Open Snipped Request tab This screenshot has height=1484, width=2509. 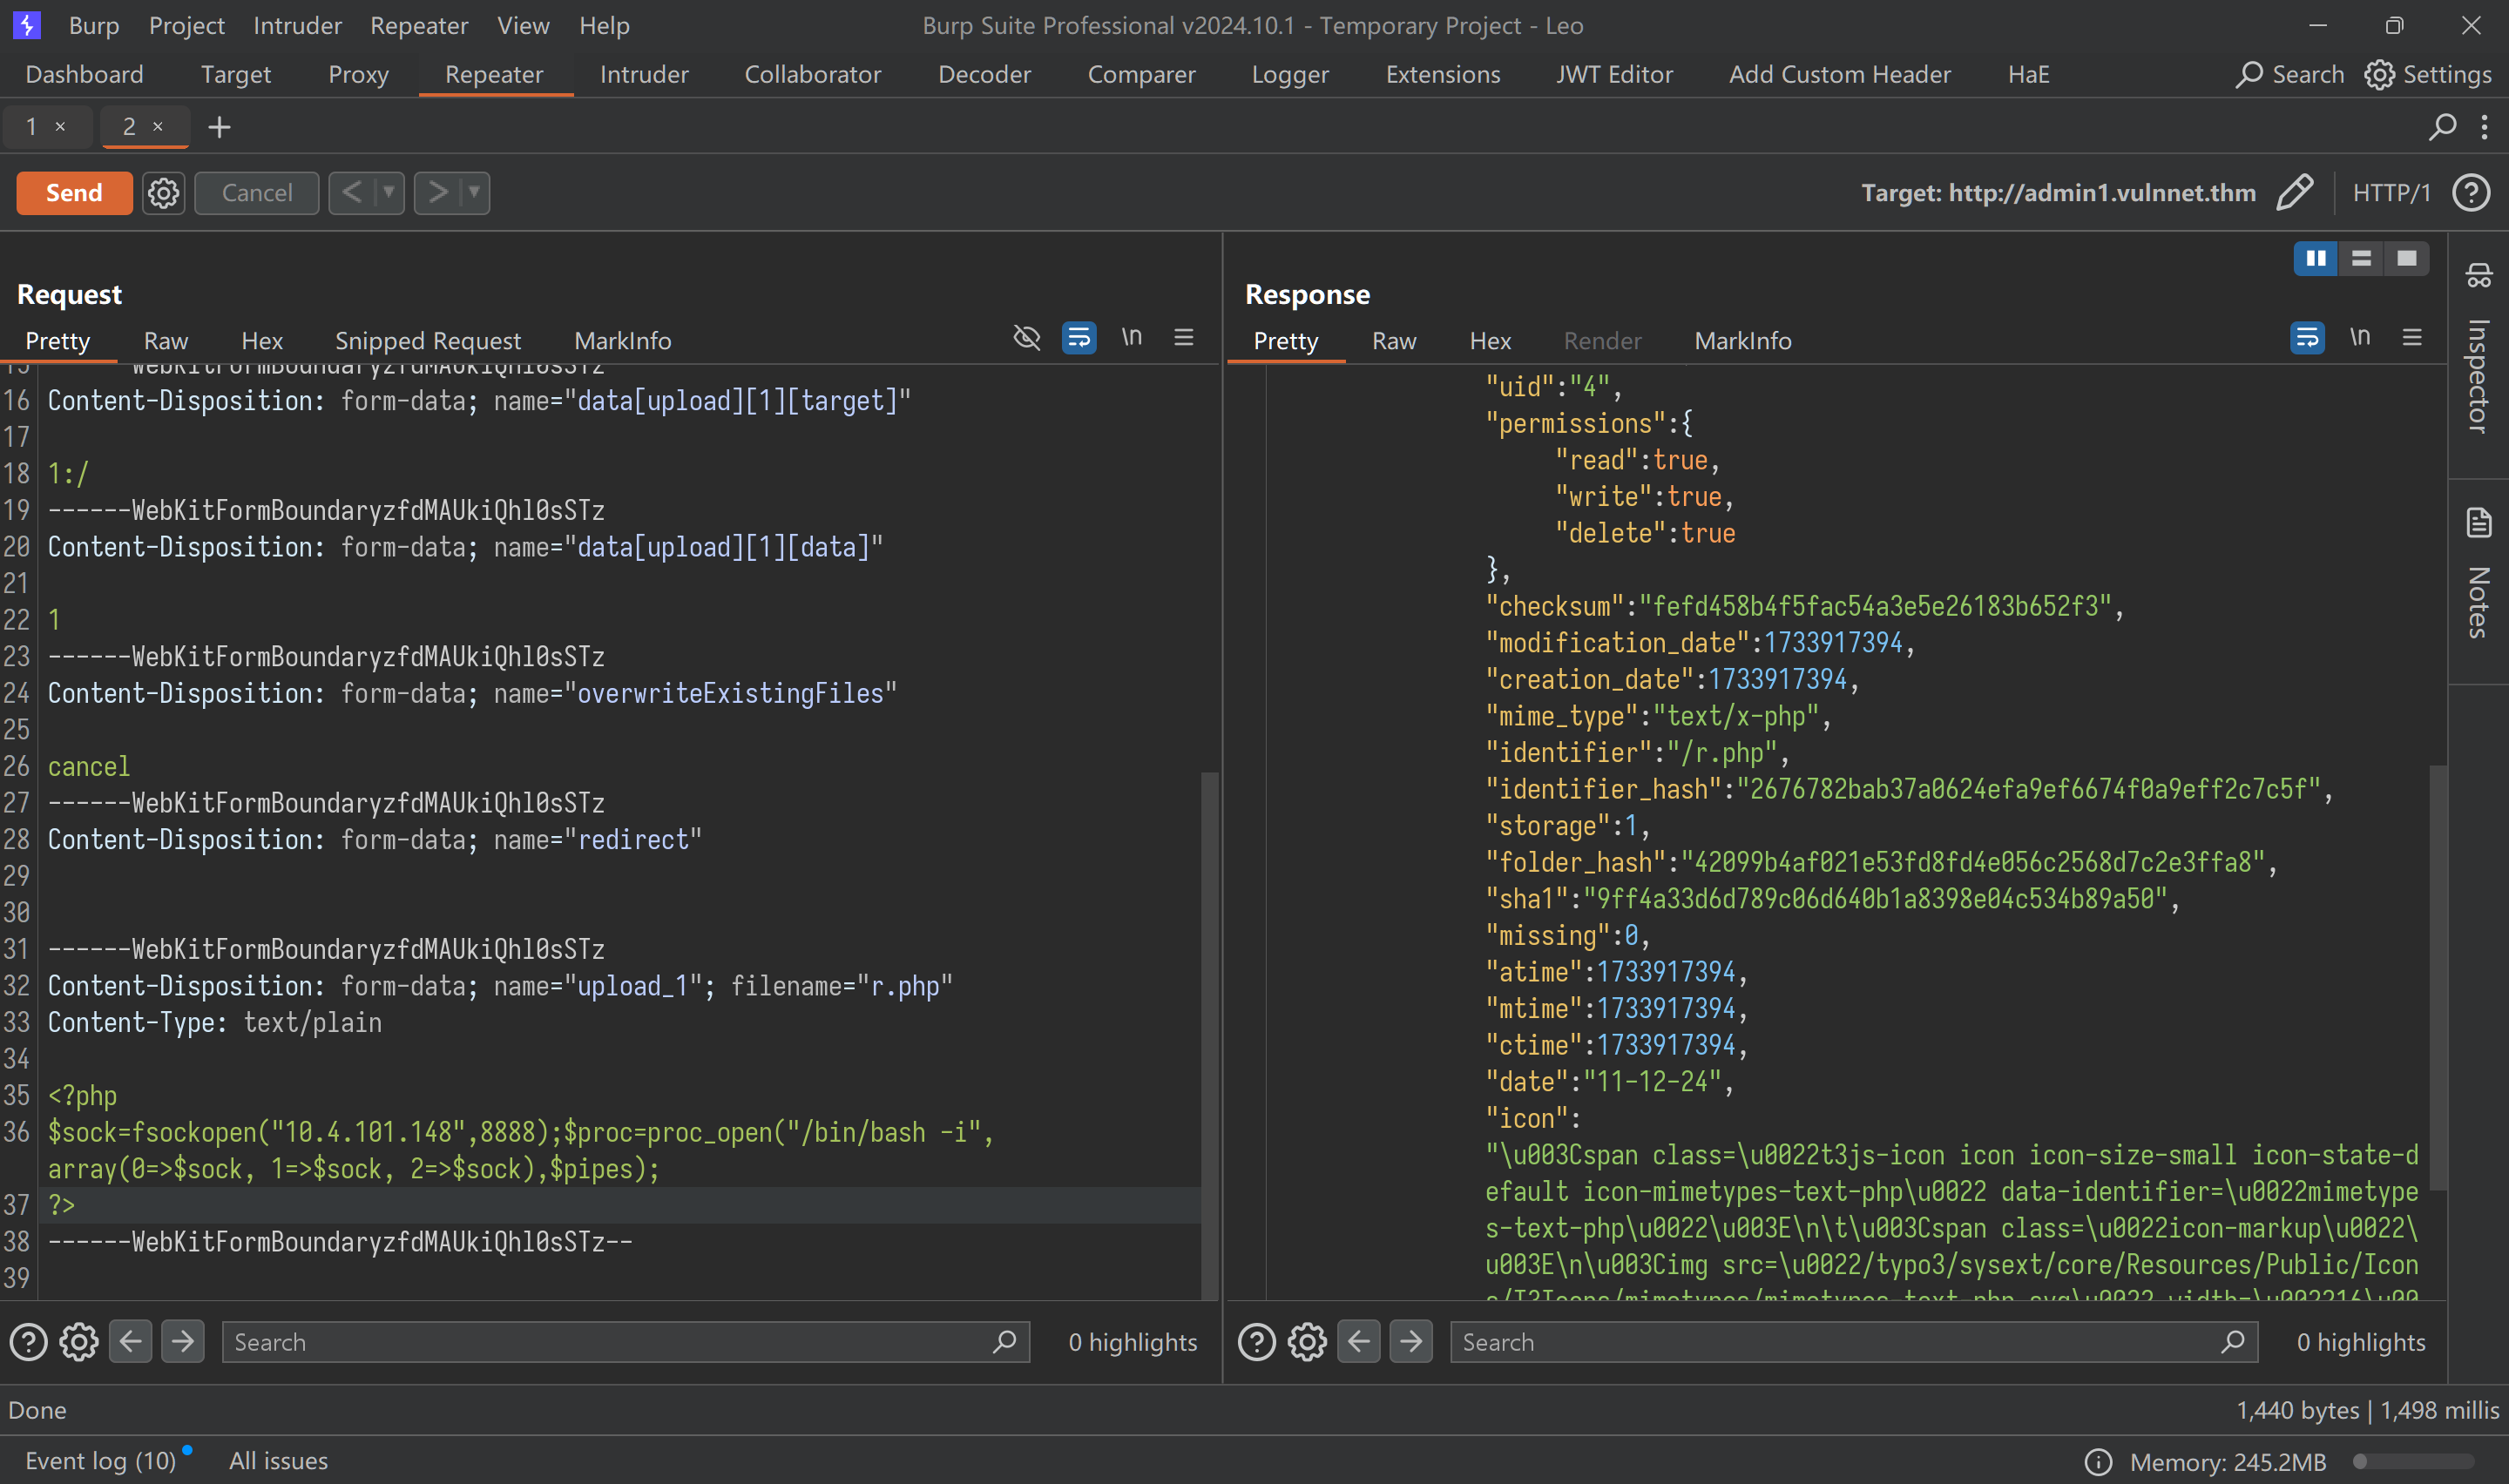[x=428, y=341]
